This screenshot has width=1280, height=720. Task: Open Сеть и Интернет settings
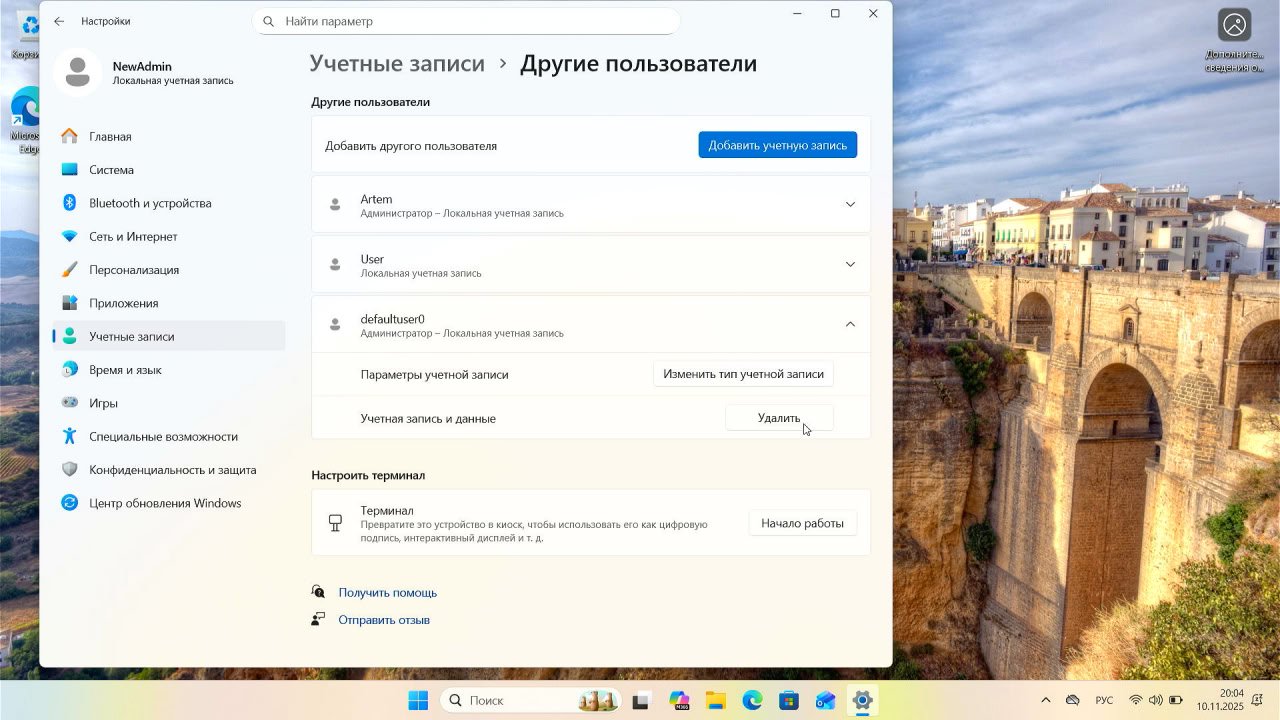[131, 236]
